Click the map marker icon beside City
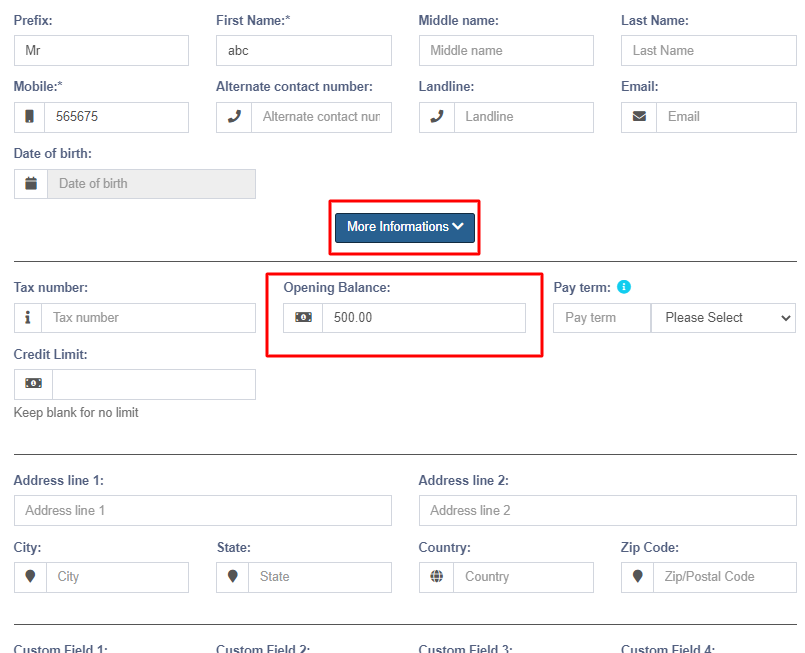This screenshot has width=805, height=653. pyautogui.click(x=30, y=577)
